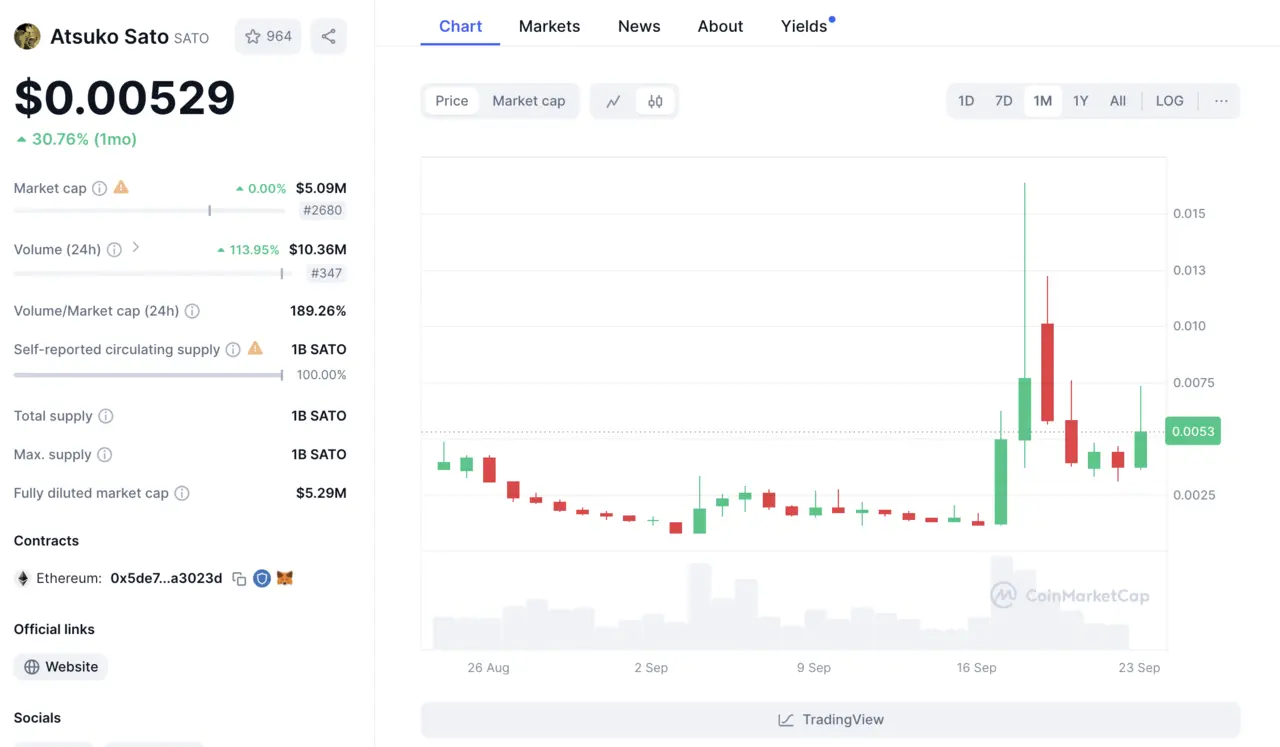Select the Price toggle
Viewport: 1280px width, 747px height.
pyautogui.click(x=452, y=101)
